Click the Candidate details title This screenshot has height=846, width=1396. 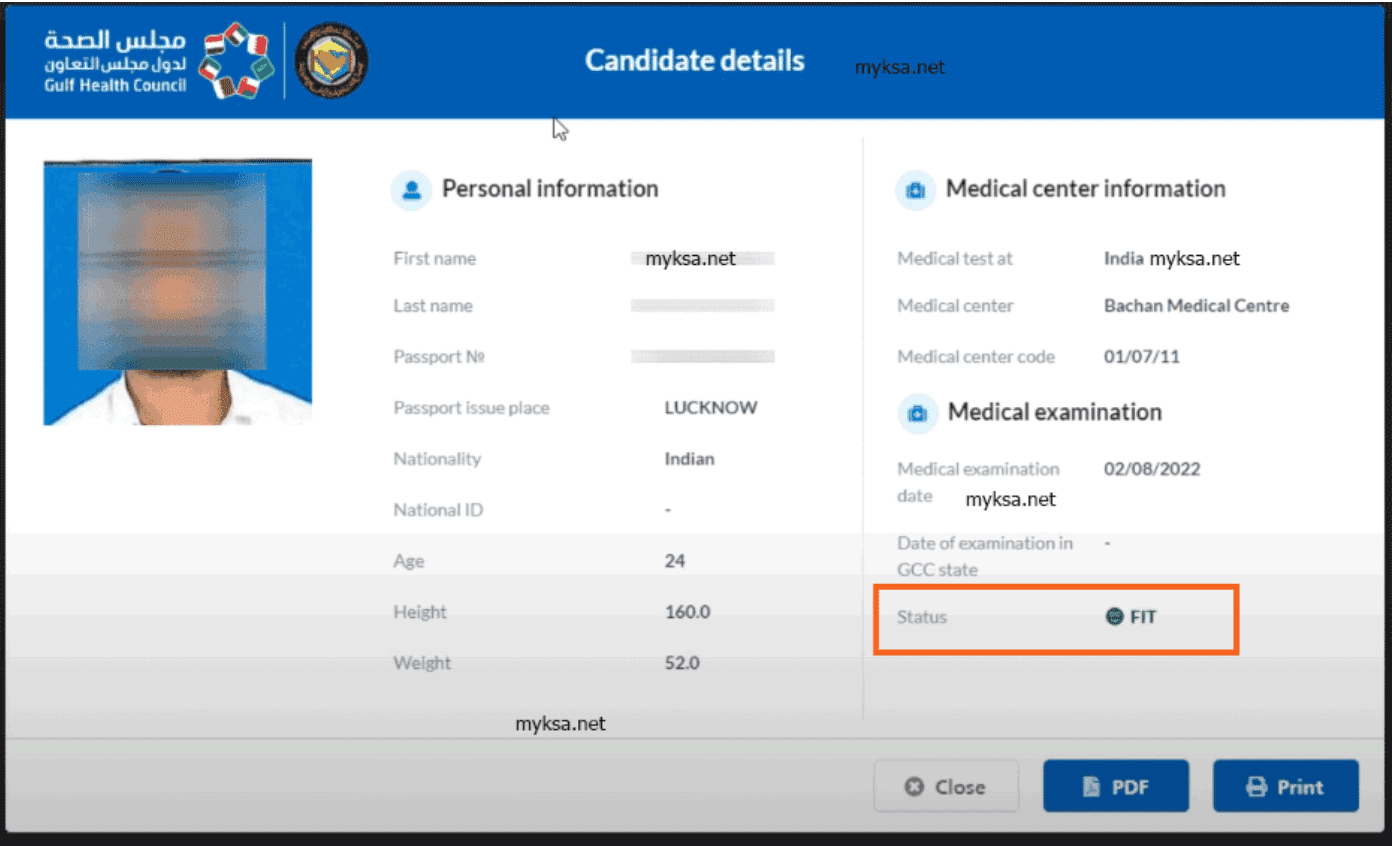tap(695, 61)
